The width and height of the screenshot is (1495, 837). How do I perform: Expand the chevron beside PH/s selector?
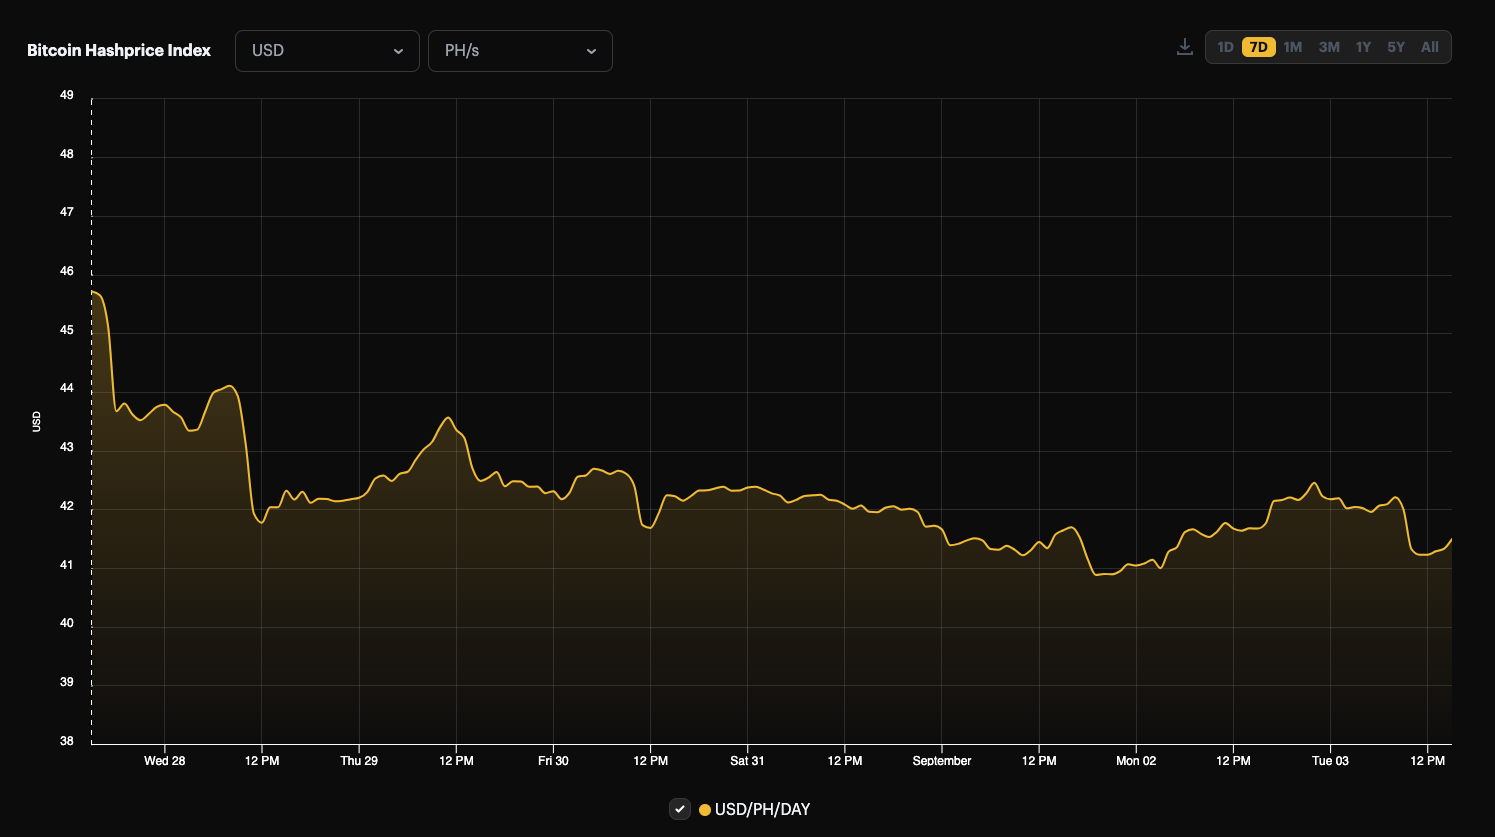coord(594,51)
